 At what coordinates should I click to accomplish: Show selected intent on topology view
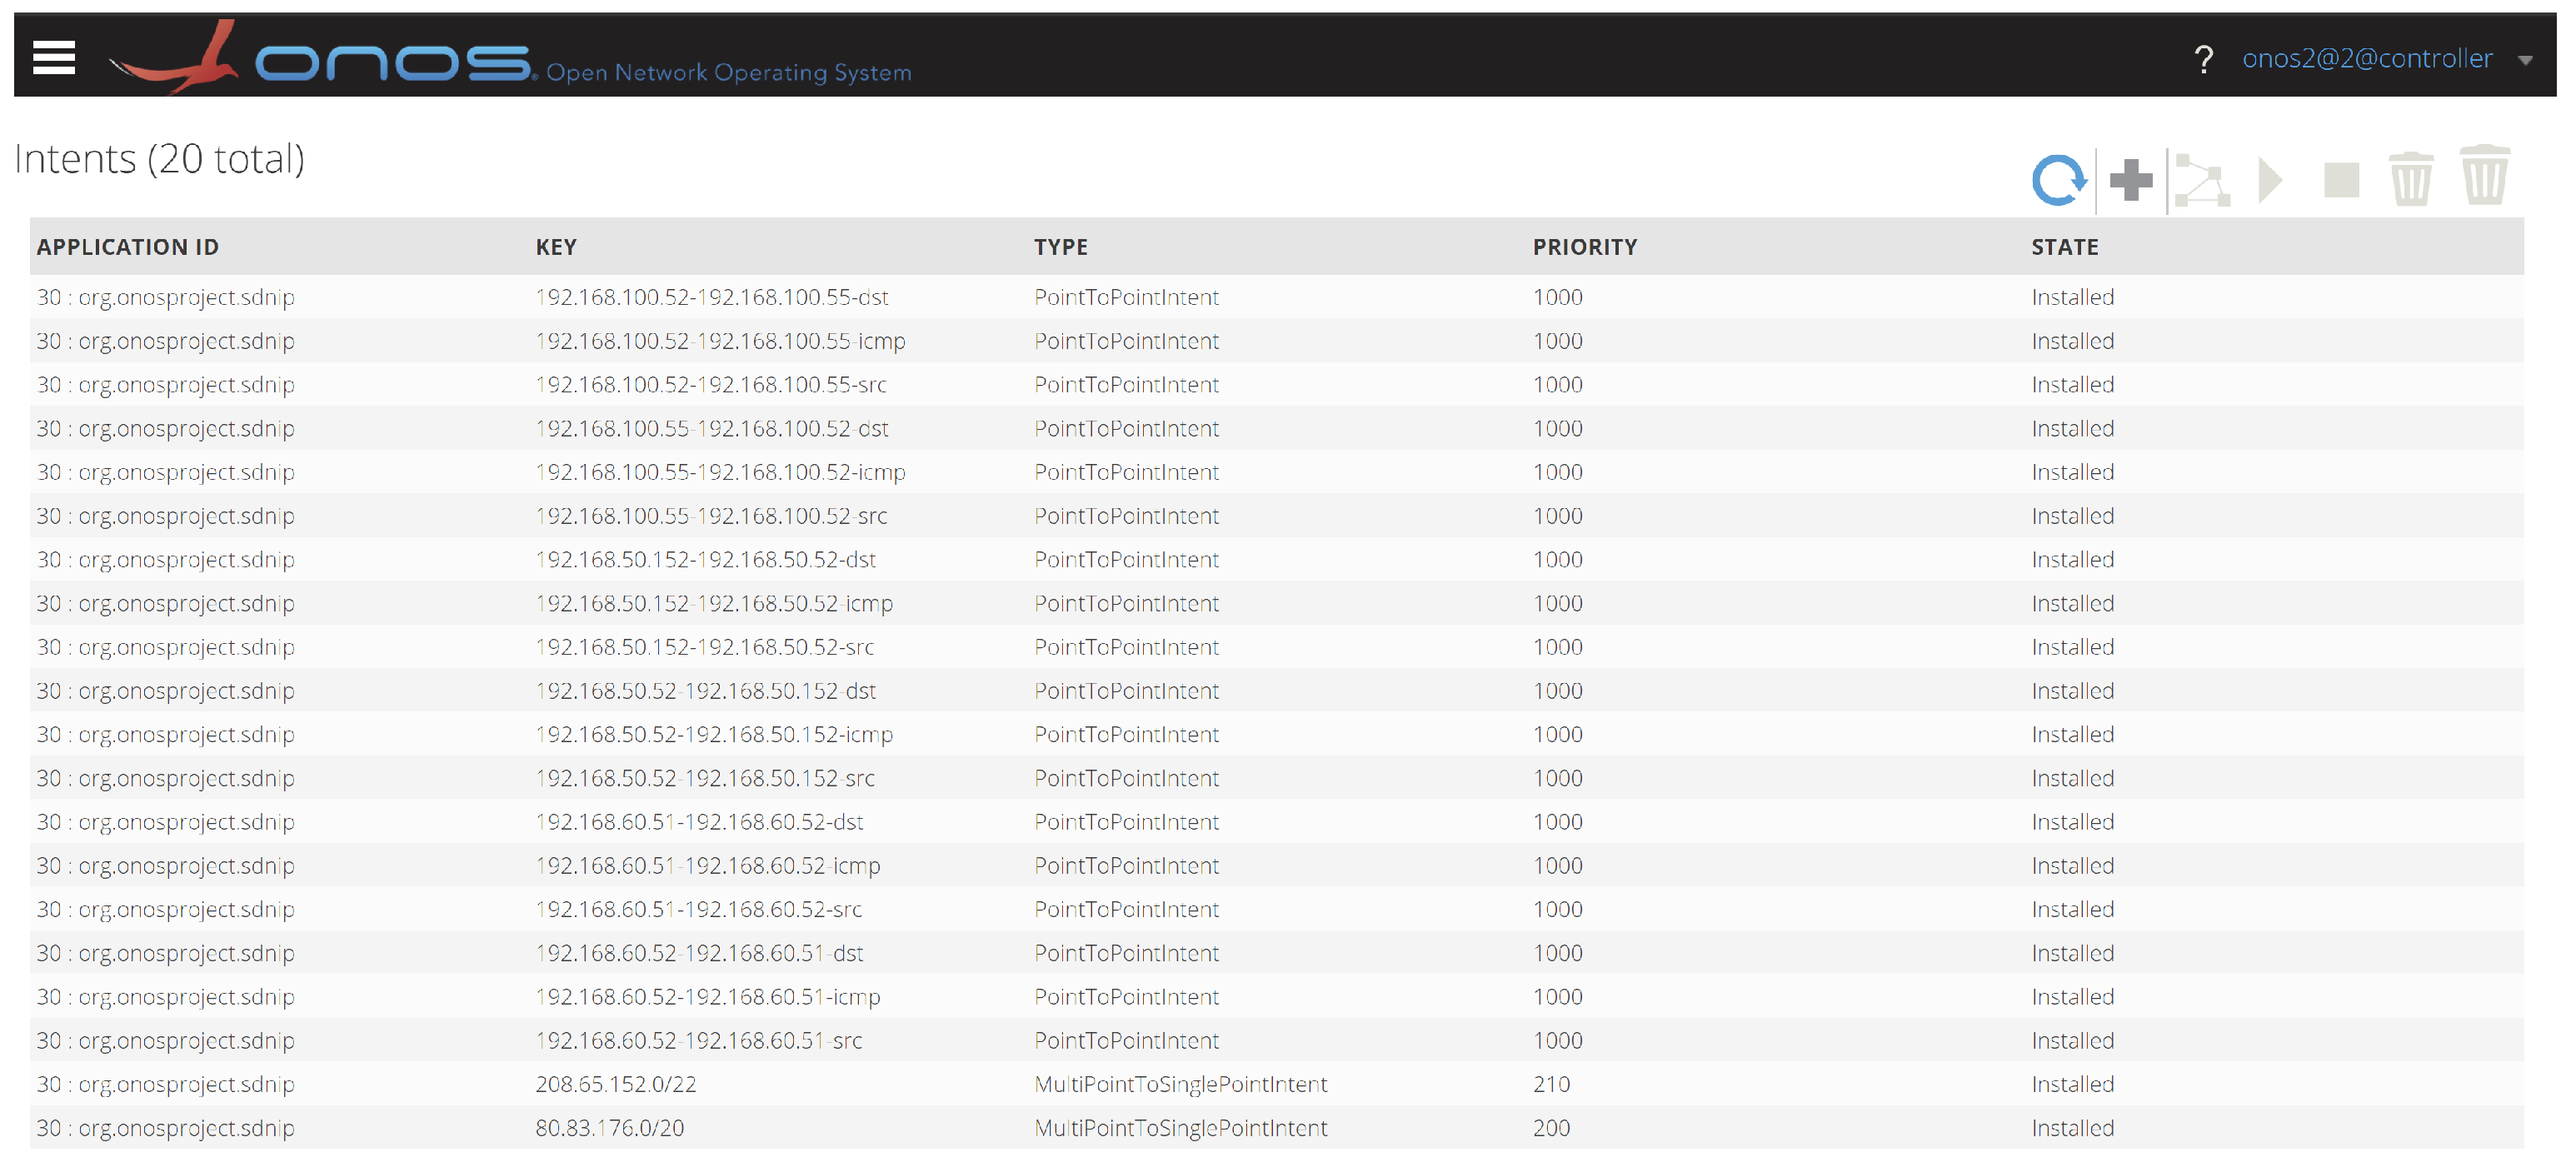pyautogui.click(x=2202, y=181)
